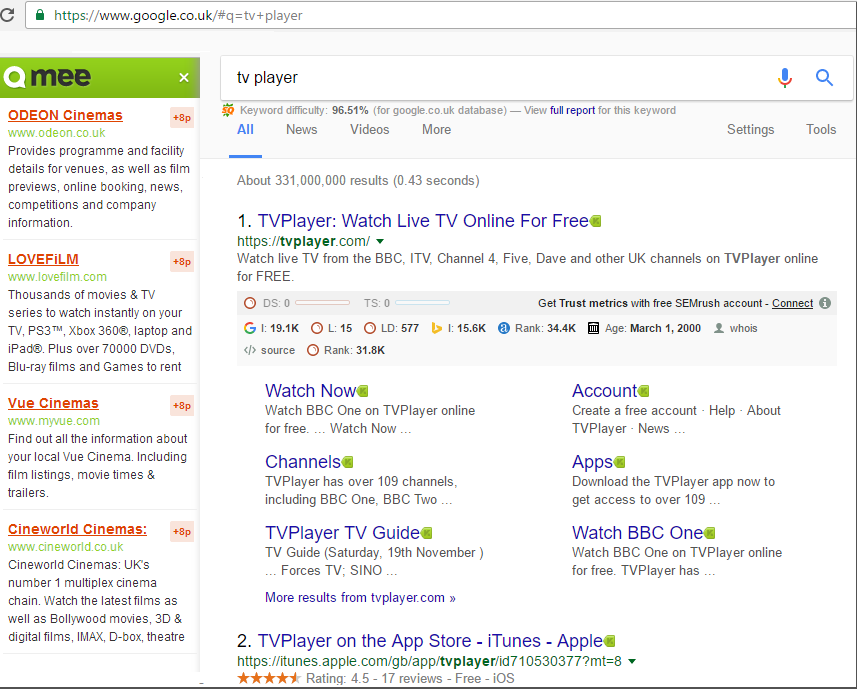
Task: Click the Bing index icon showing 15.6K
Action: 436,328
